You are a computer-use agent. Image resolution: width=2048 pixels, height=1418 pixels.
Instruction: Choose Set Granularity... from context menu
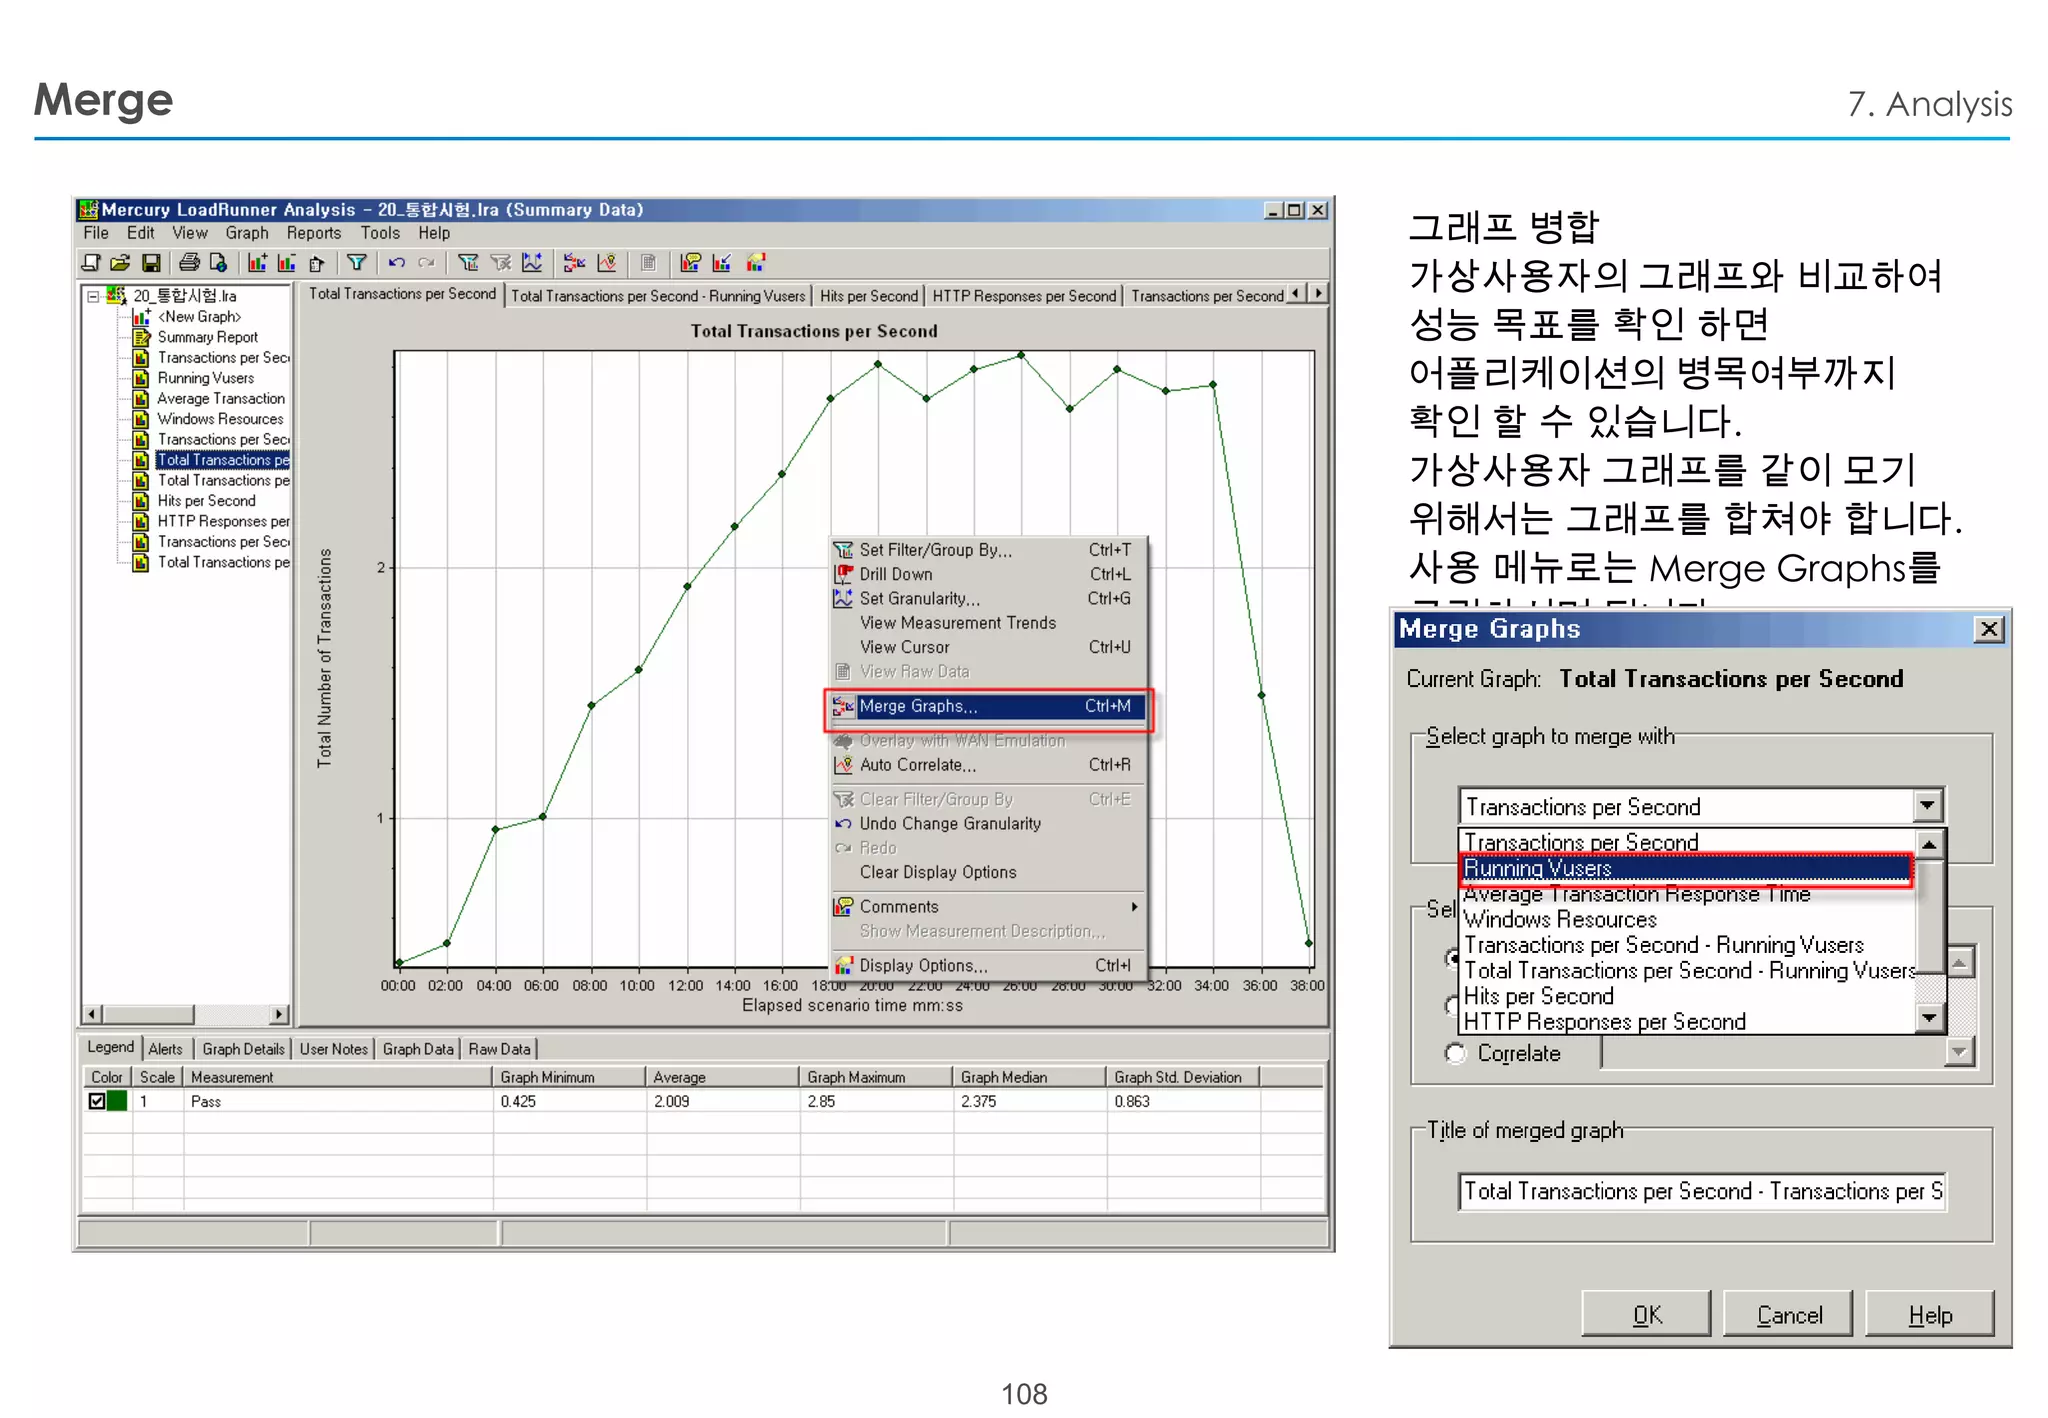[x=988, y=598]
